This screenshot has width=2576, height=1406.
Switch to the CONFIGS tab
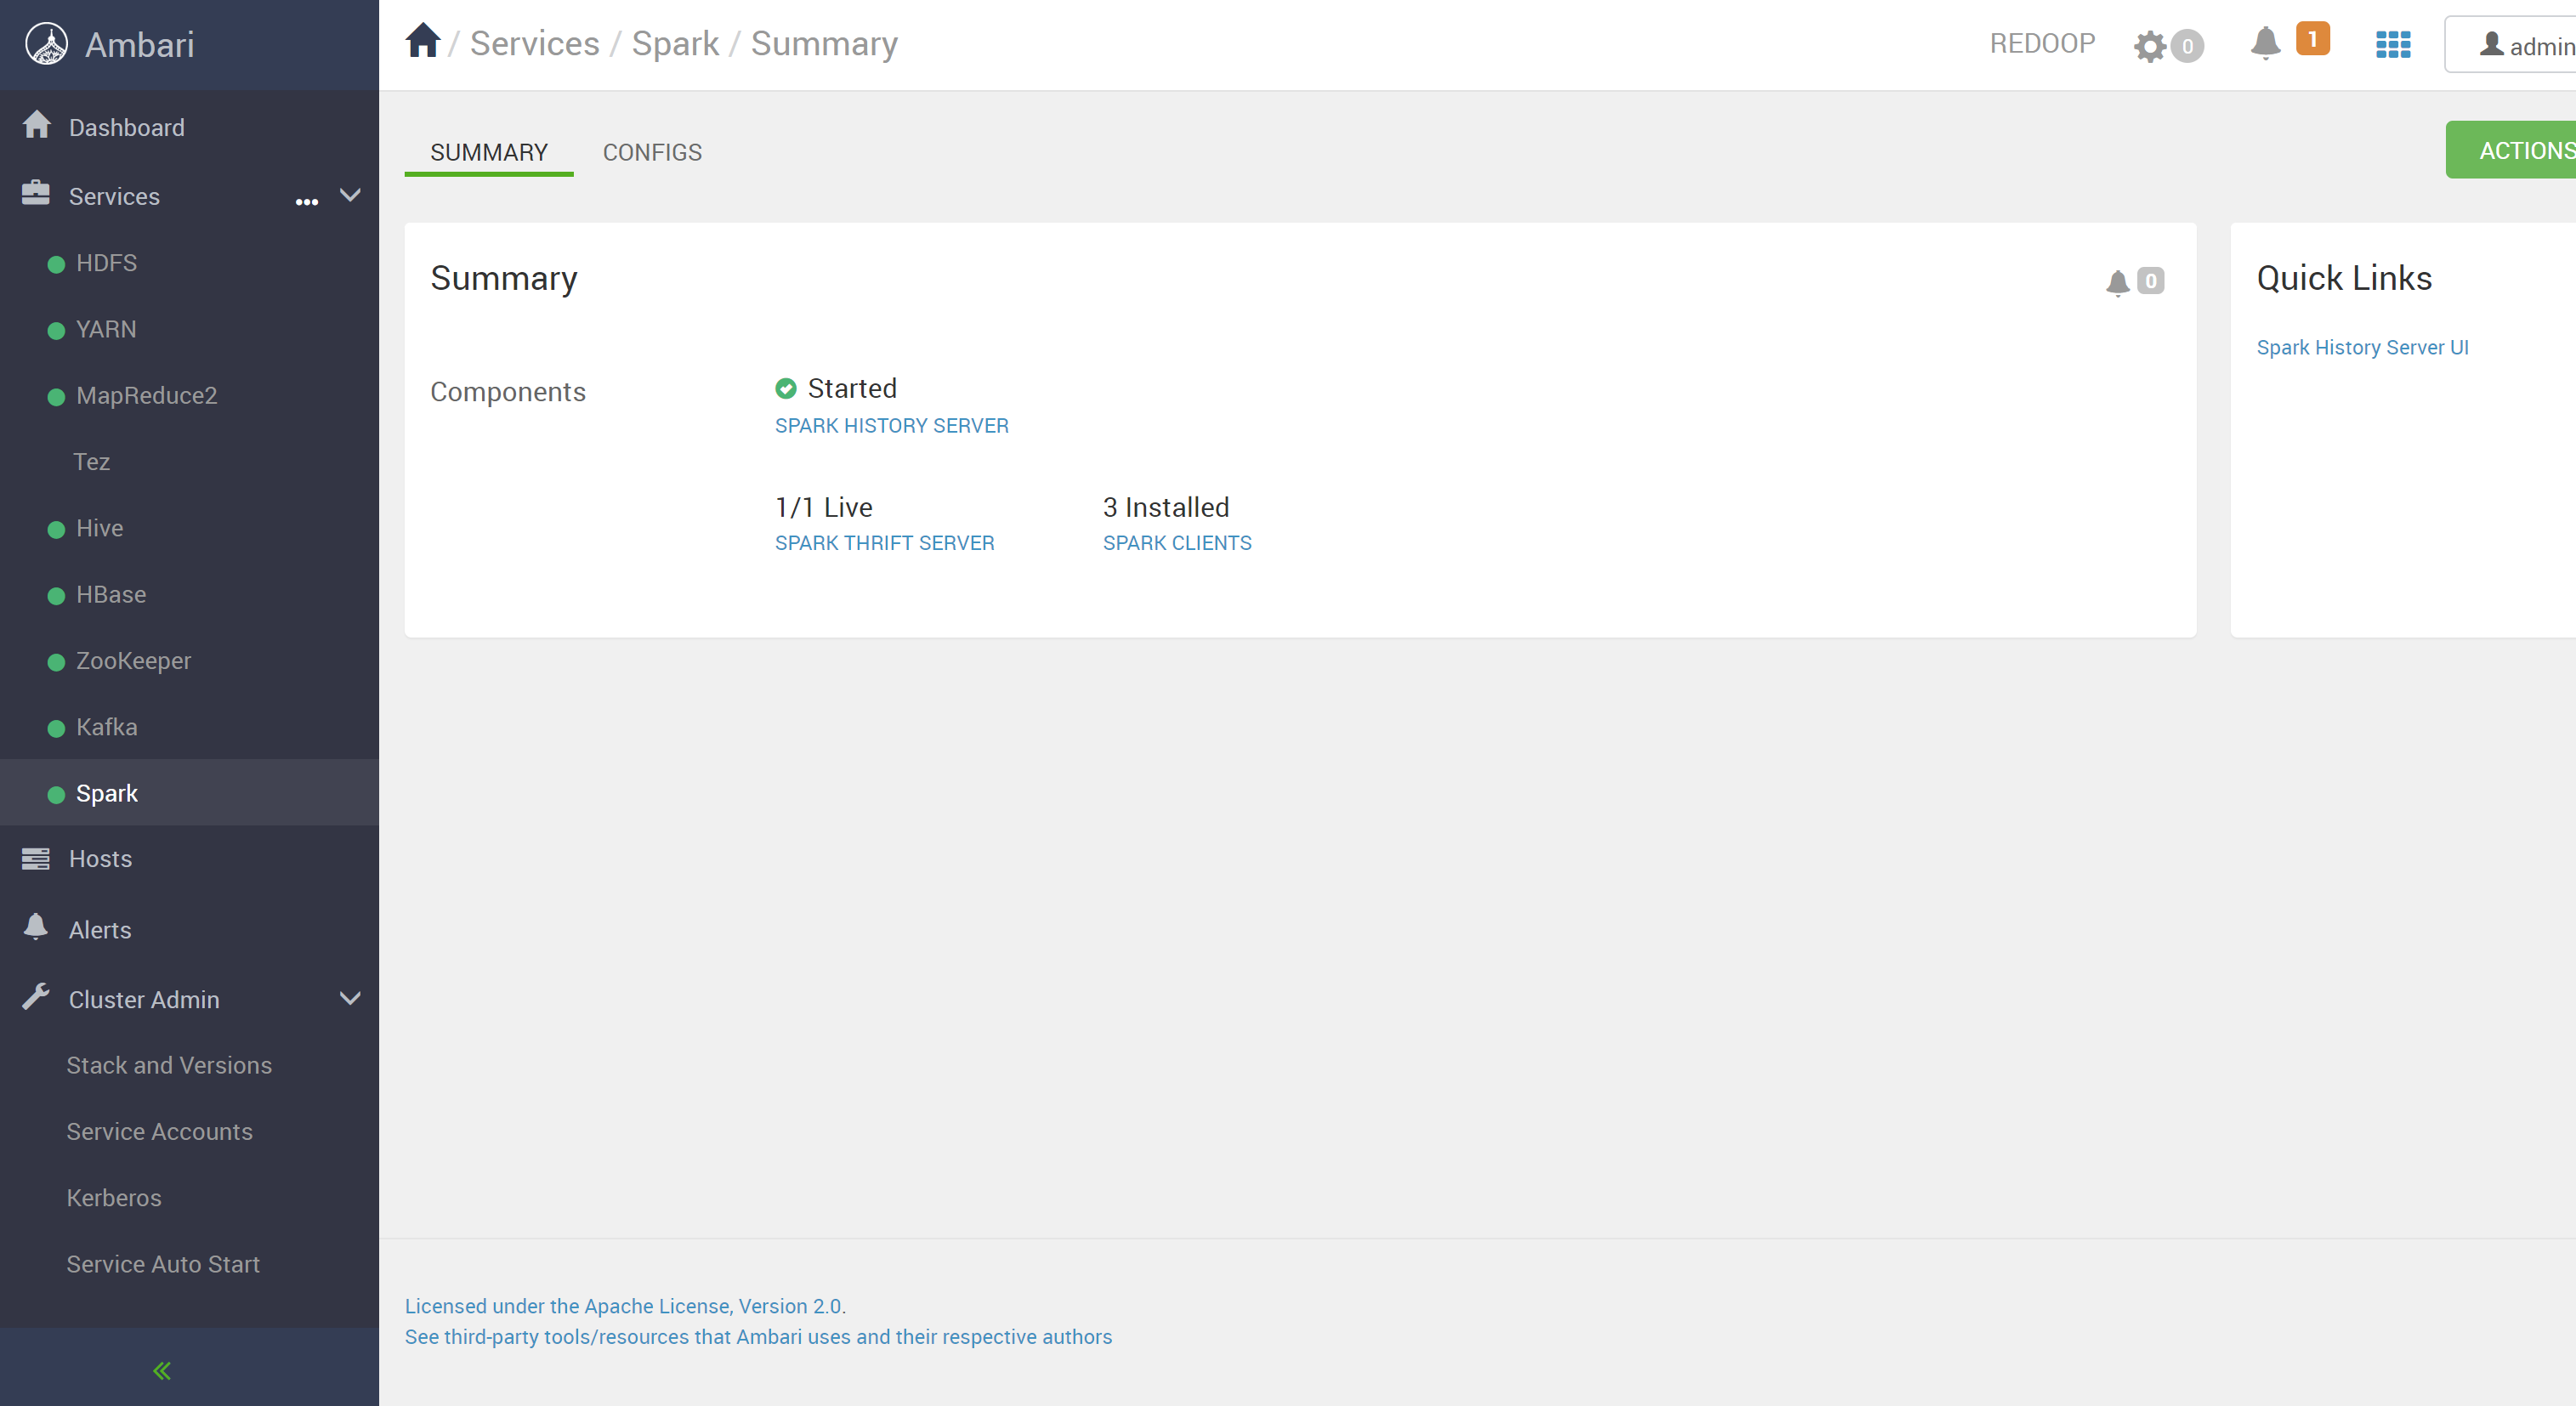pyautogui.click(x=652, y=153)
